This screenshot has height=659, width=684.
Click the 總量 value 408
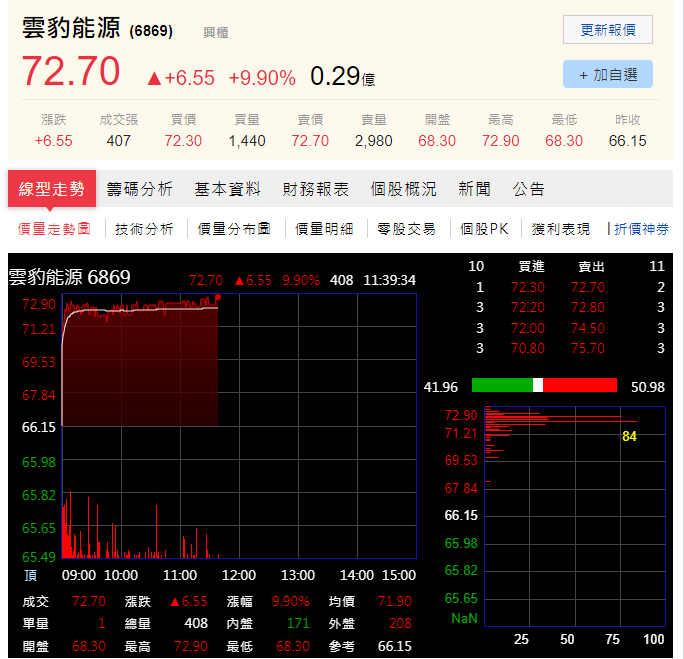click(196, 623)
